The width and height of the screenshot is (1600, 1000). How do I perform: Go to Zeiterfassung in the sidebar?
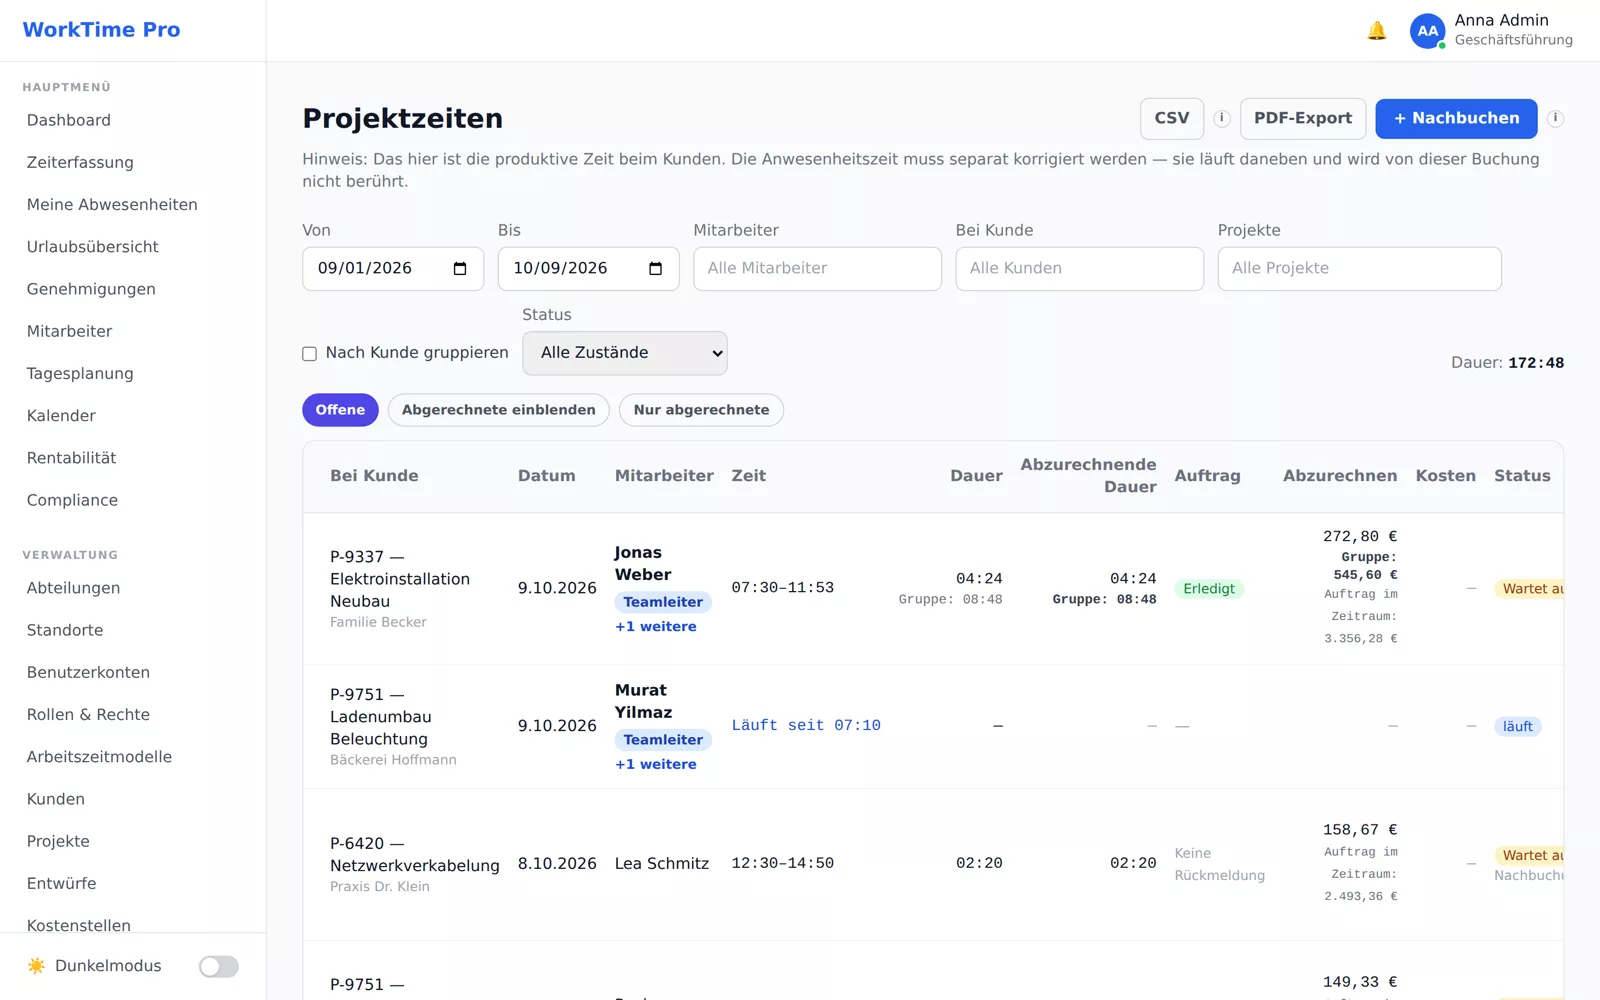pyautogui.click(x=80, y=162)
